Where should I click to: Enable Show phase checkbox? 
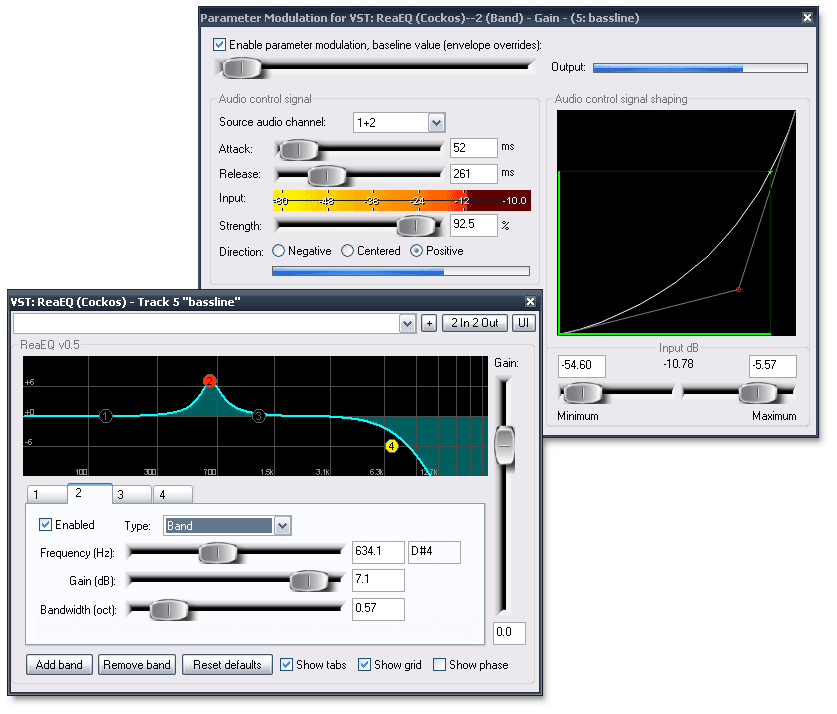coord(439,664)
